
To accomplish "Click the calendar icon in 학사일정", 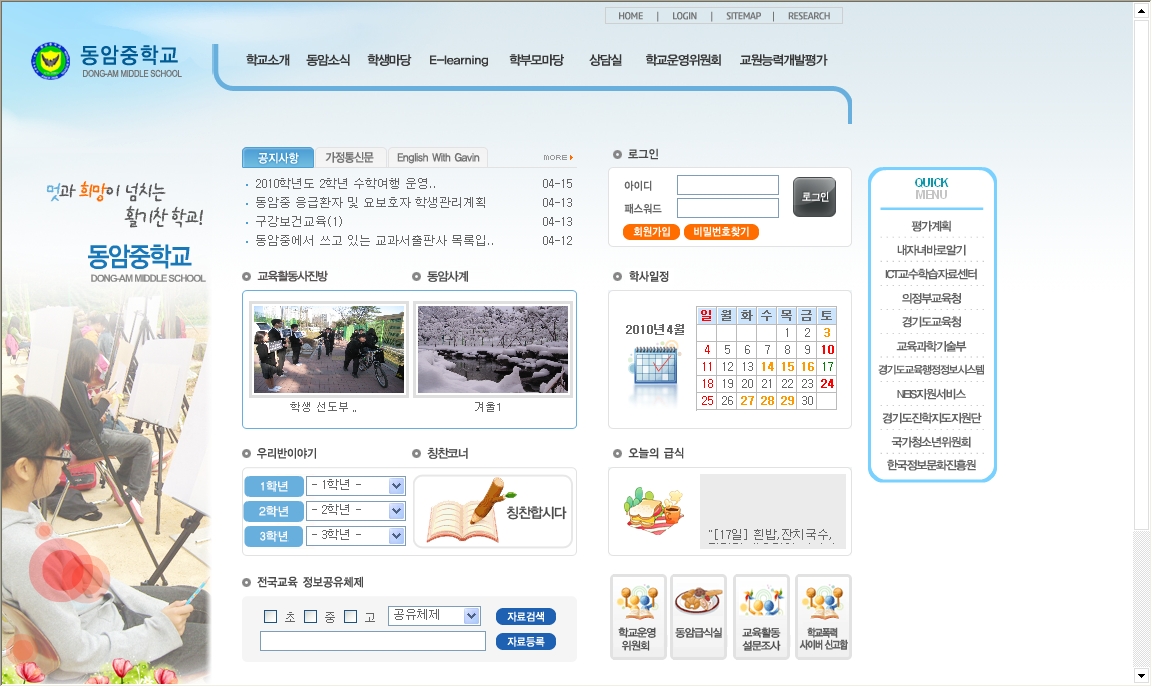I will click(x=653, y=372).
